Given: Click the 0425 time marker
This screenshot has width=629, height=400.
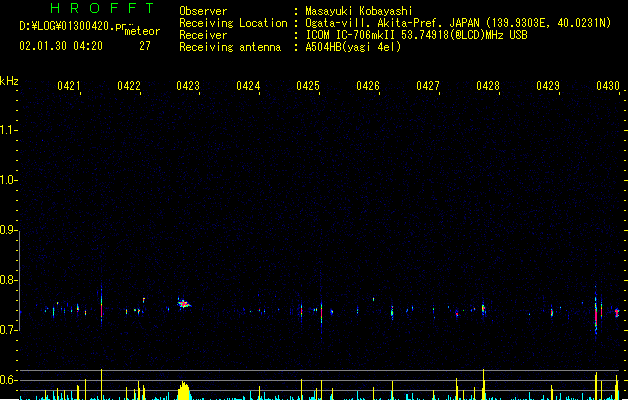Looking at the screenshot, I should (308, 86).
